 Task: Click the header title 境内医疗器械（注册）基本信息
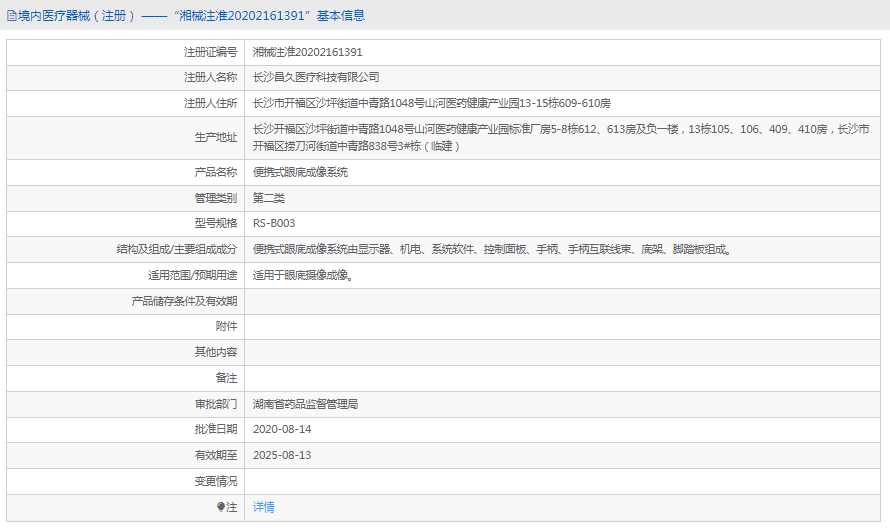[x=191, y=16]
